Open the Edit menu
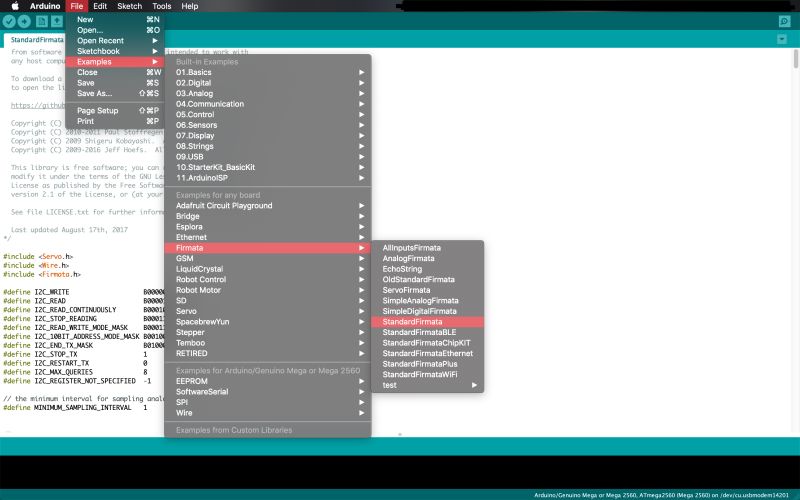This screenshot has width=800, height=500. 100,6
